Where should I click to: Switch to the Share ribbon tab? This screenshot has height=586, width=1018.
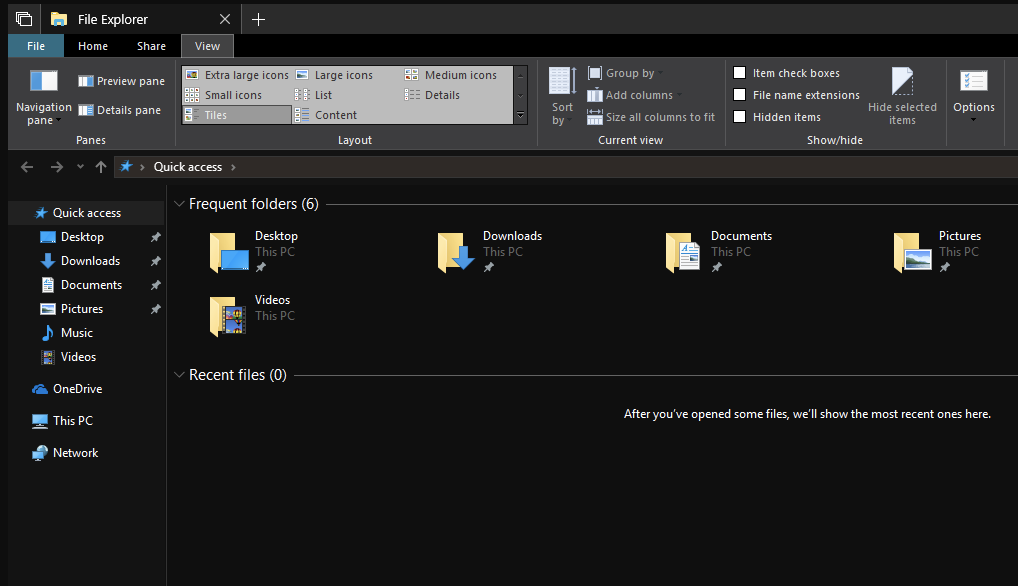(x=151, y=46)
